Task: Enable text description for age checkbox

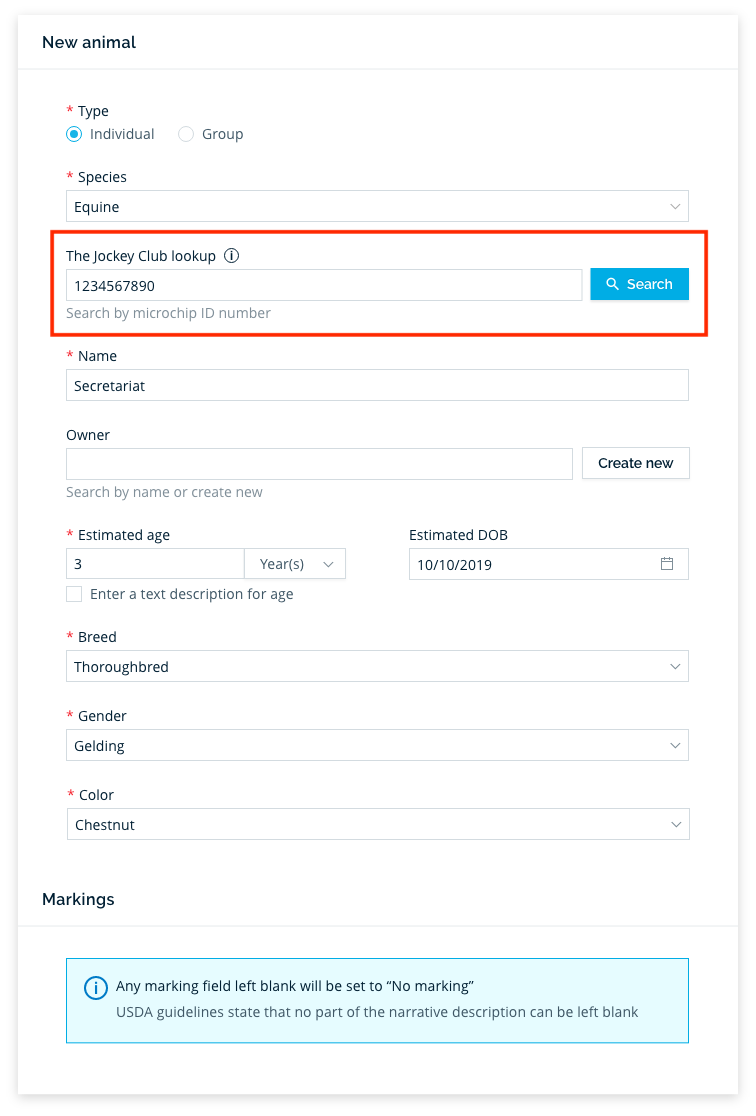Action: 74,594
